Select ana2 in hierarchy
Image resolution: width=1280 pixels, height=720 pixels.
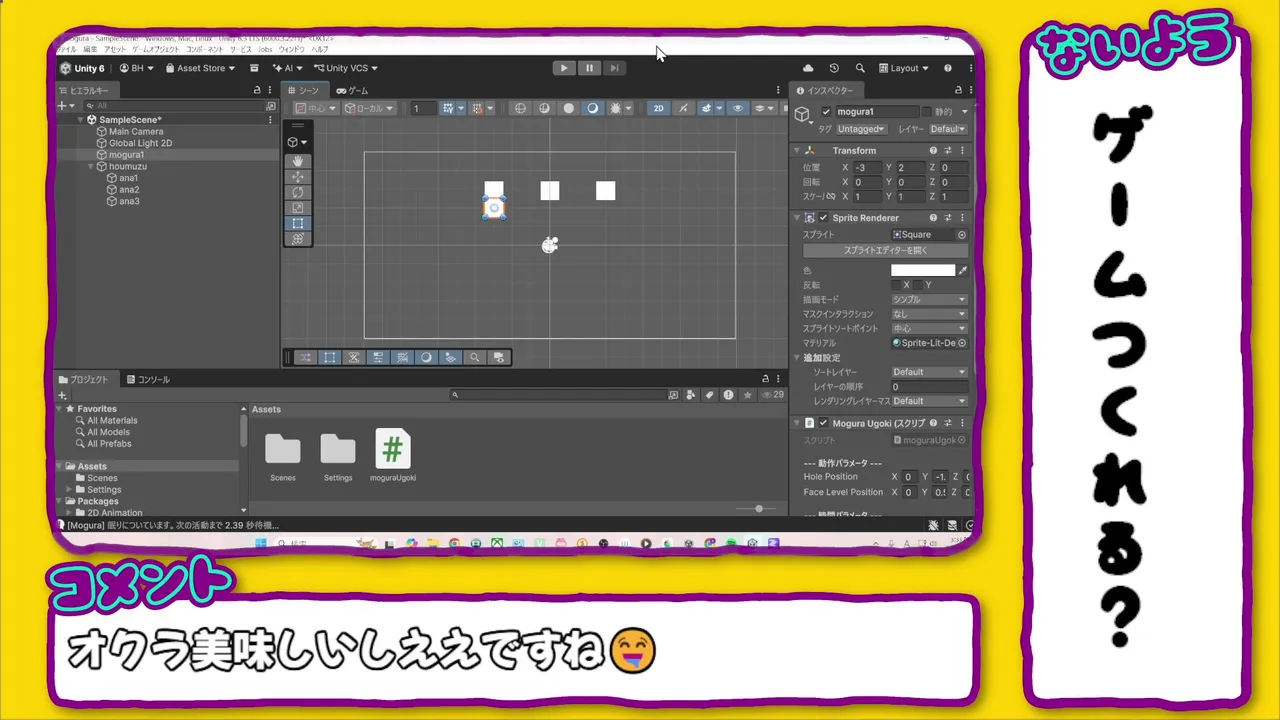(x=129, y=190)
